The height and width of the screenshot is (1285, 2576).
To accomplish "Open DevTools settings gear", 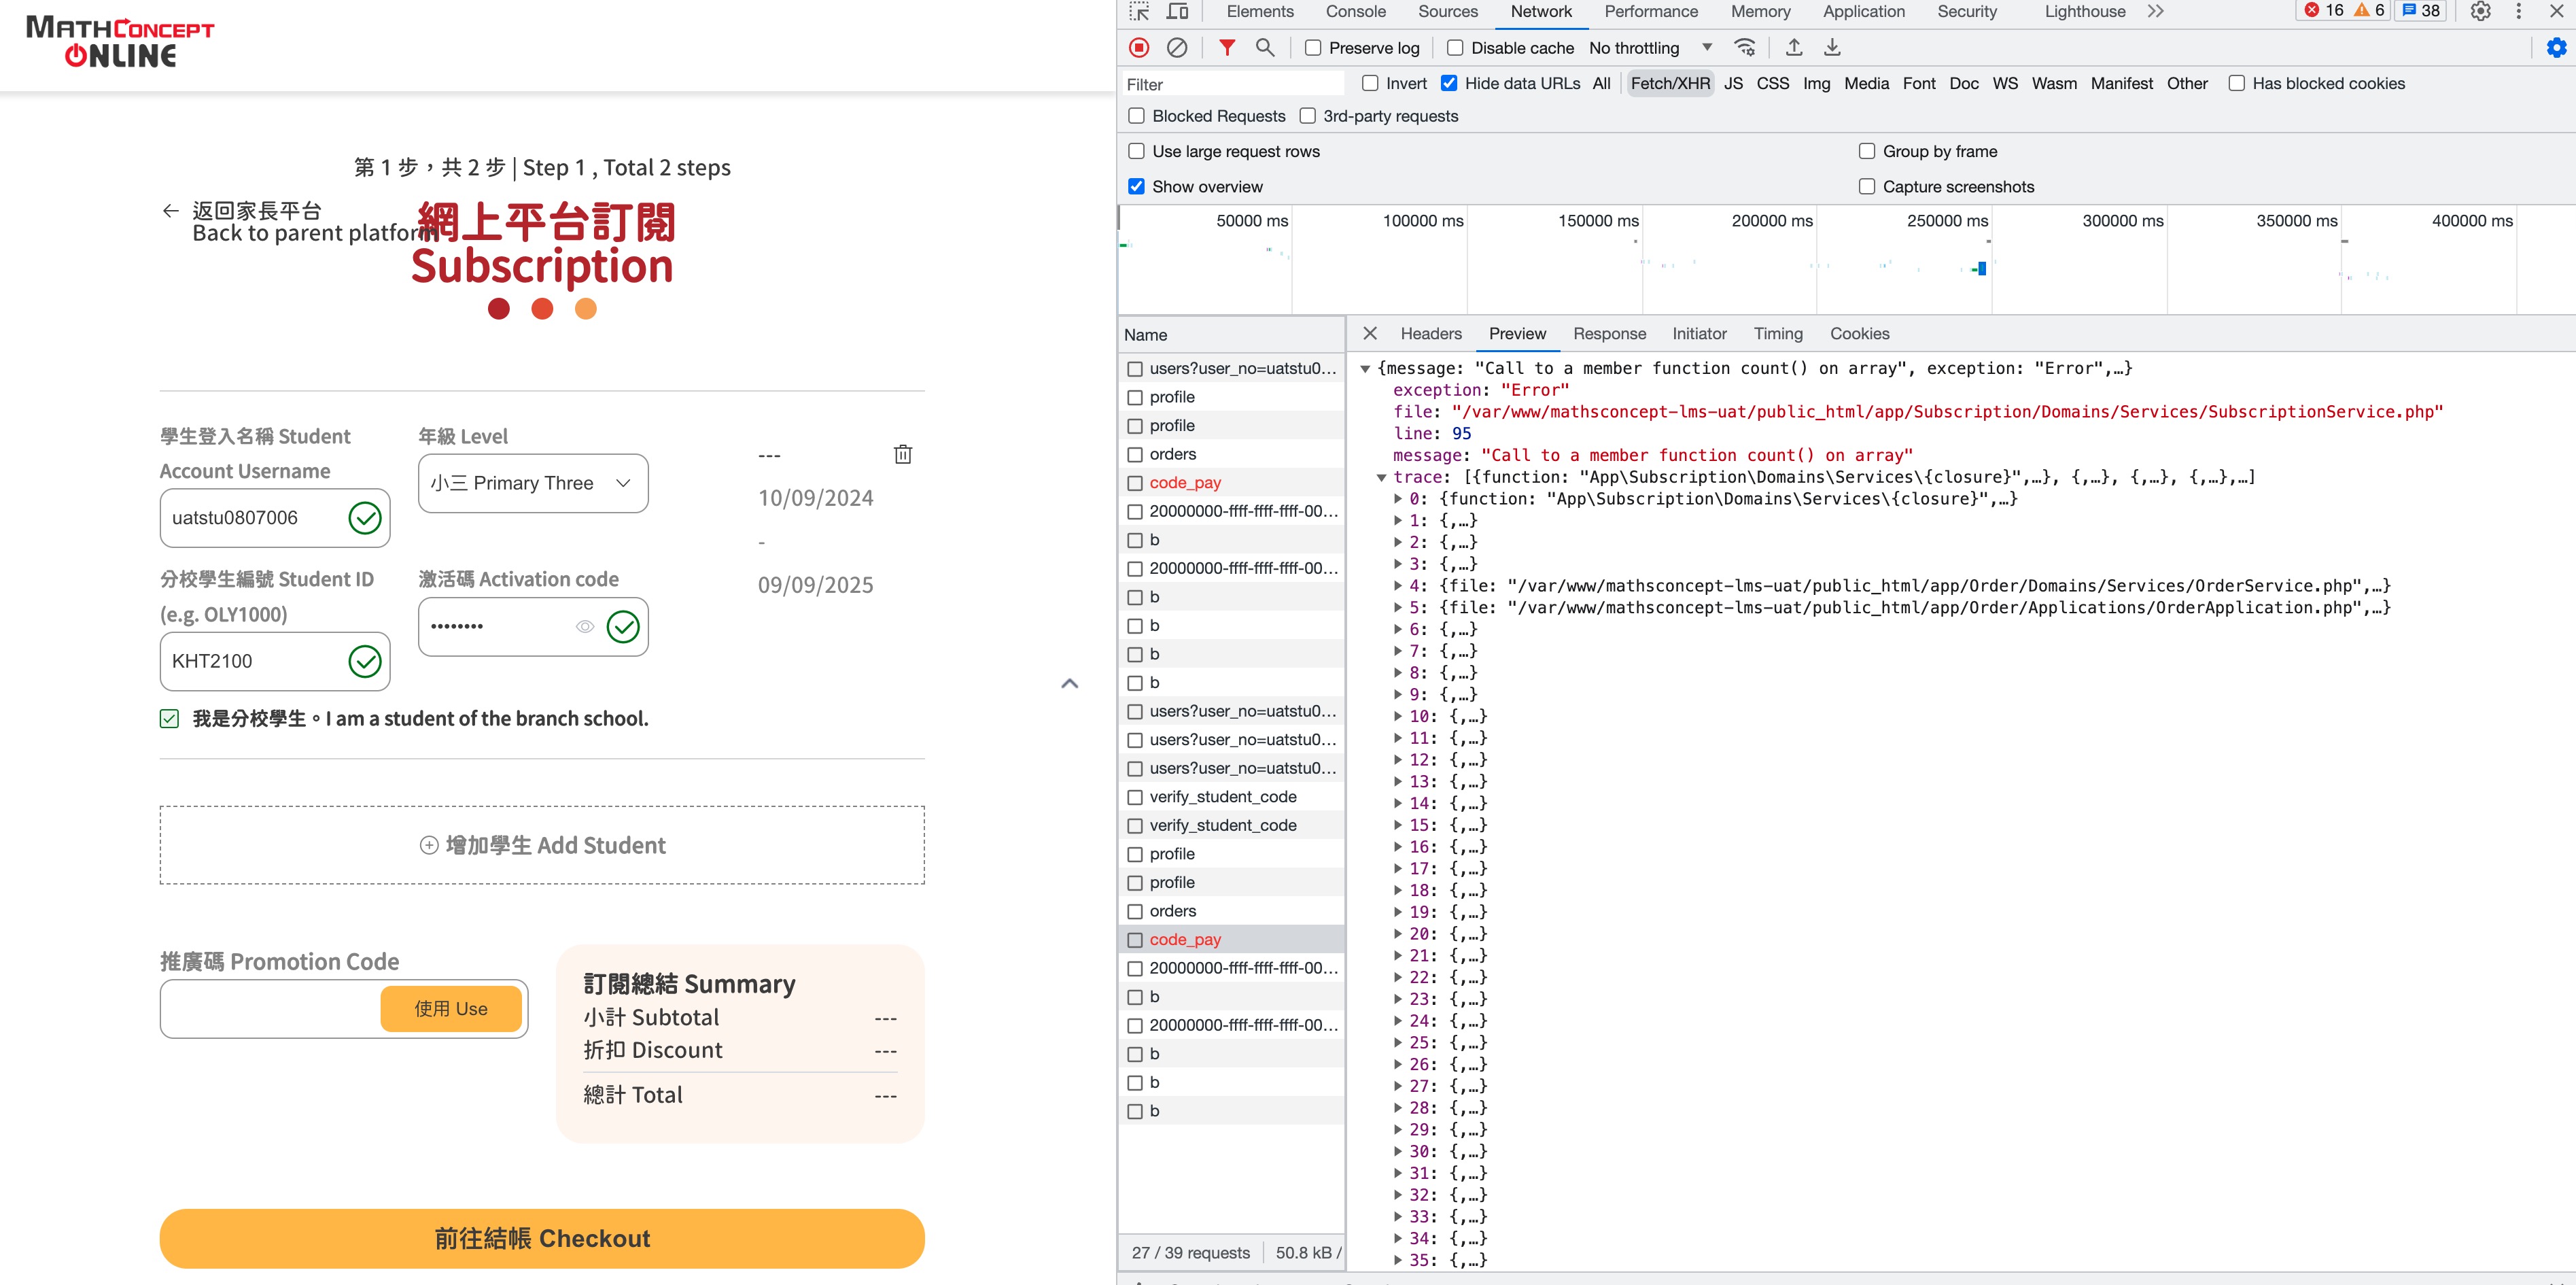I will (x=2480, y=11).
